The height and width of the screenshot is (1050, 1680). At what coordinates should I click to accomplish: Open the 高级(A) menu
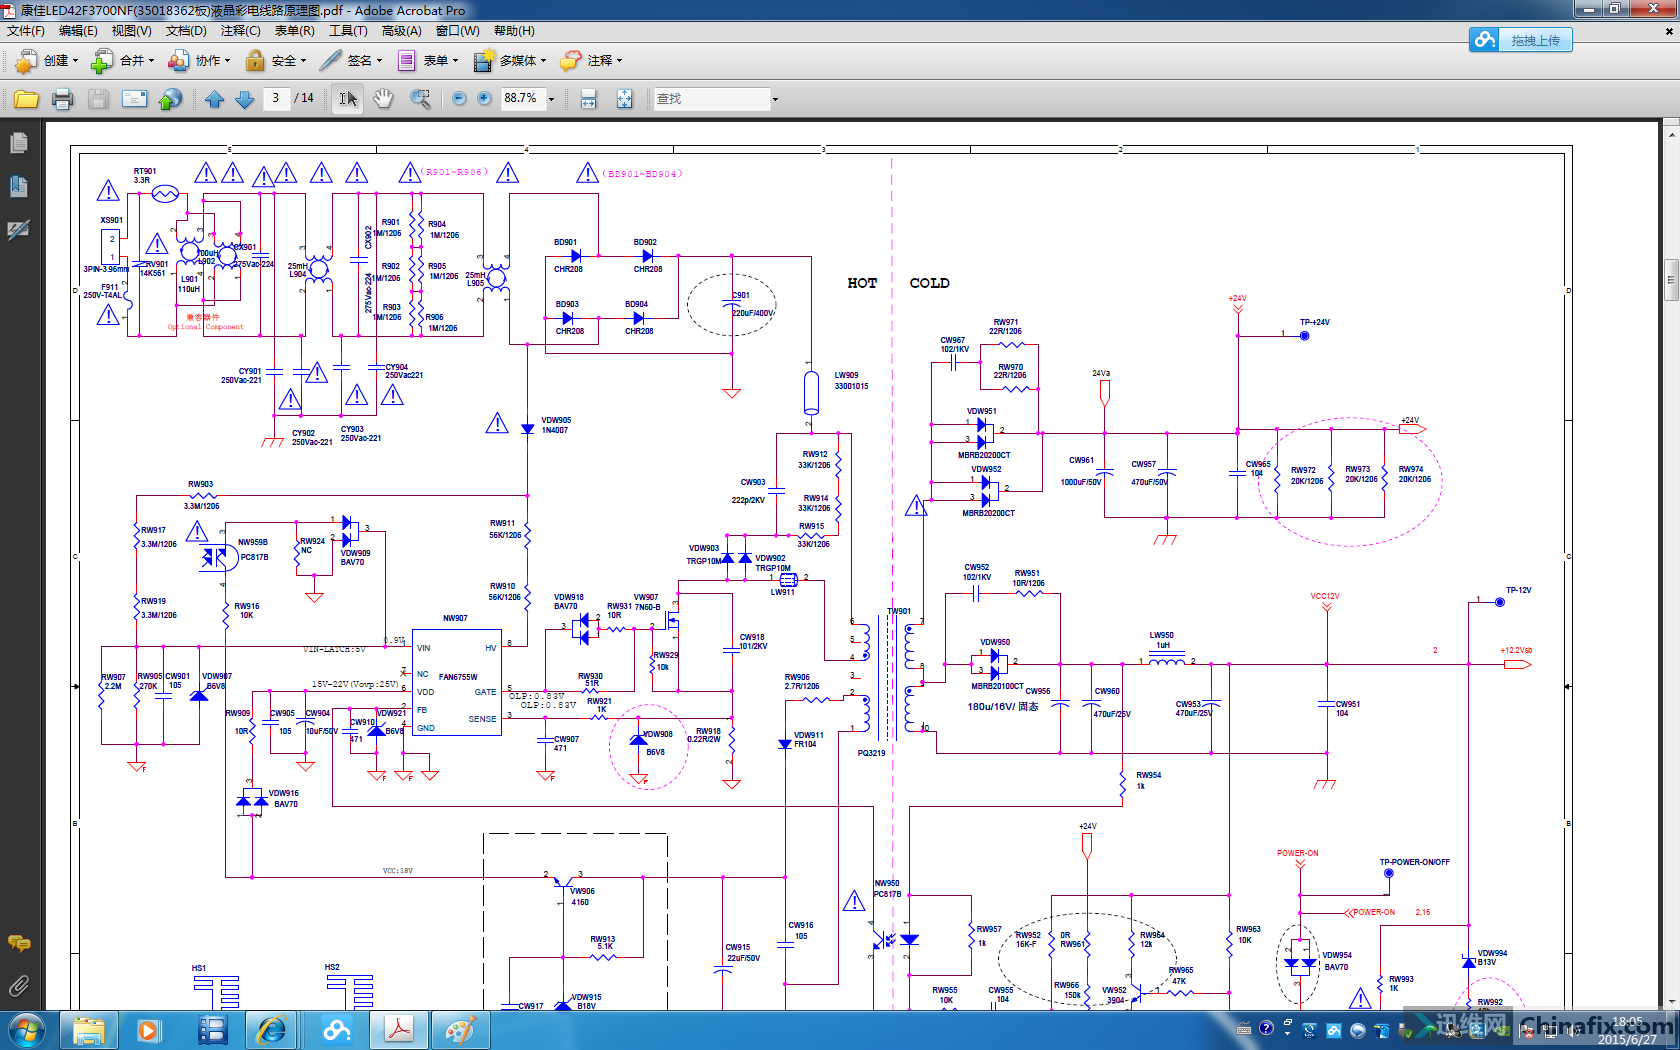click(x=401, y=31)
